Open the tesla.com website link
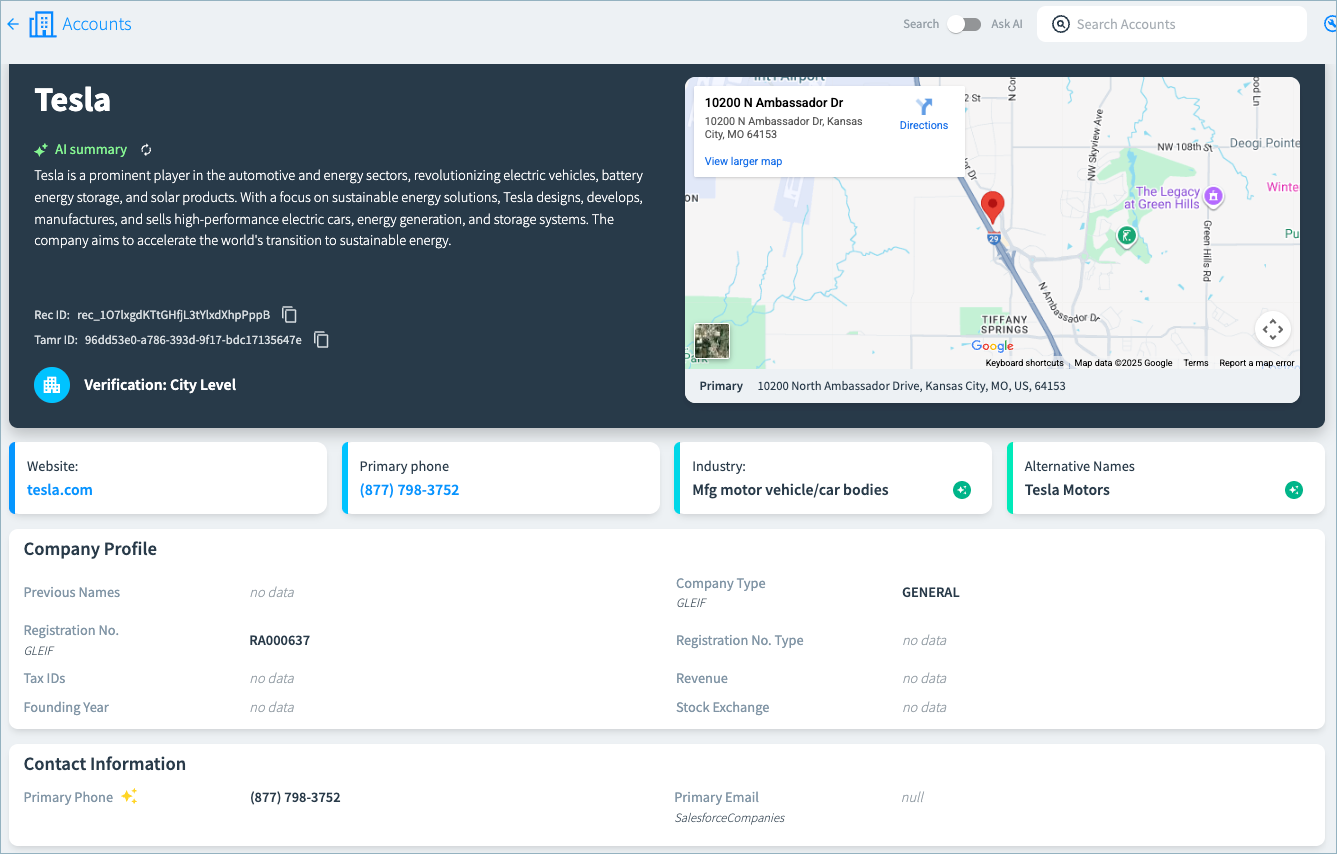The image size is (1337, 854). [60, 490]
